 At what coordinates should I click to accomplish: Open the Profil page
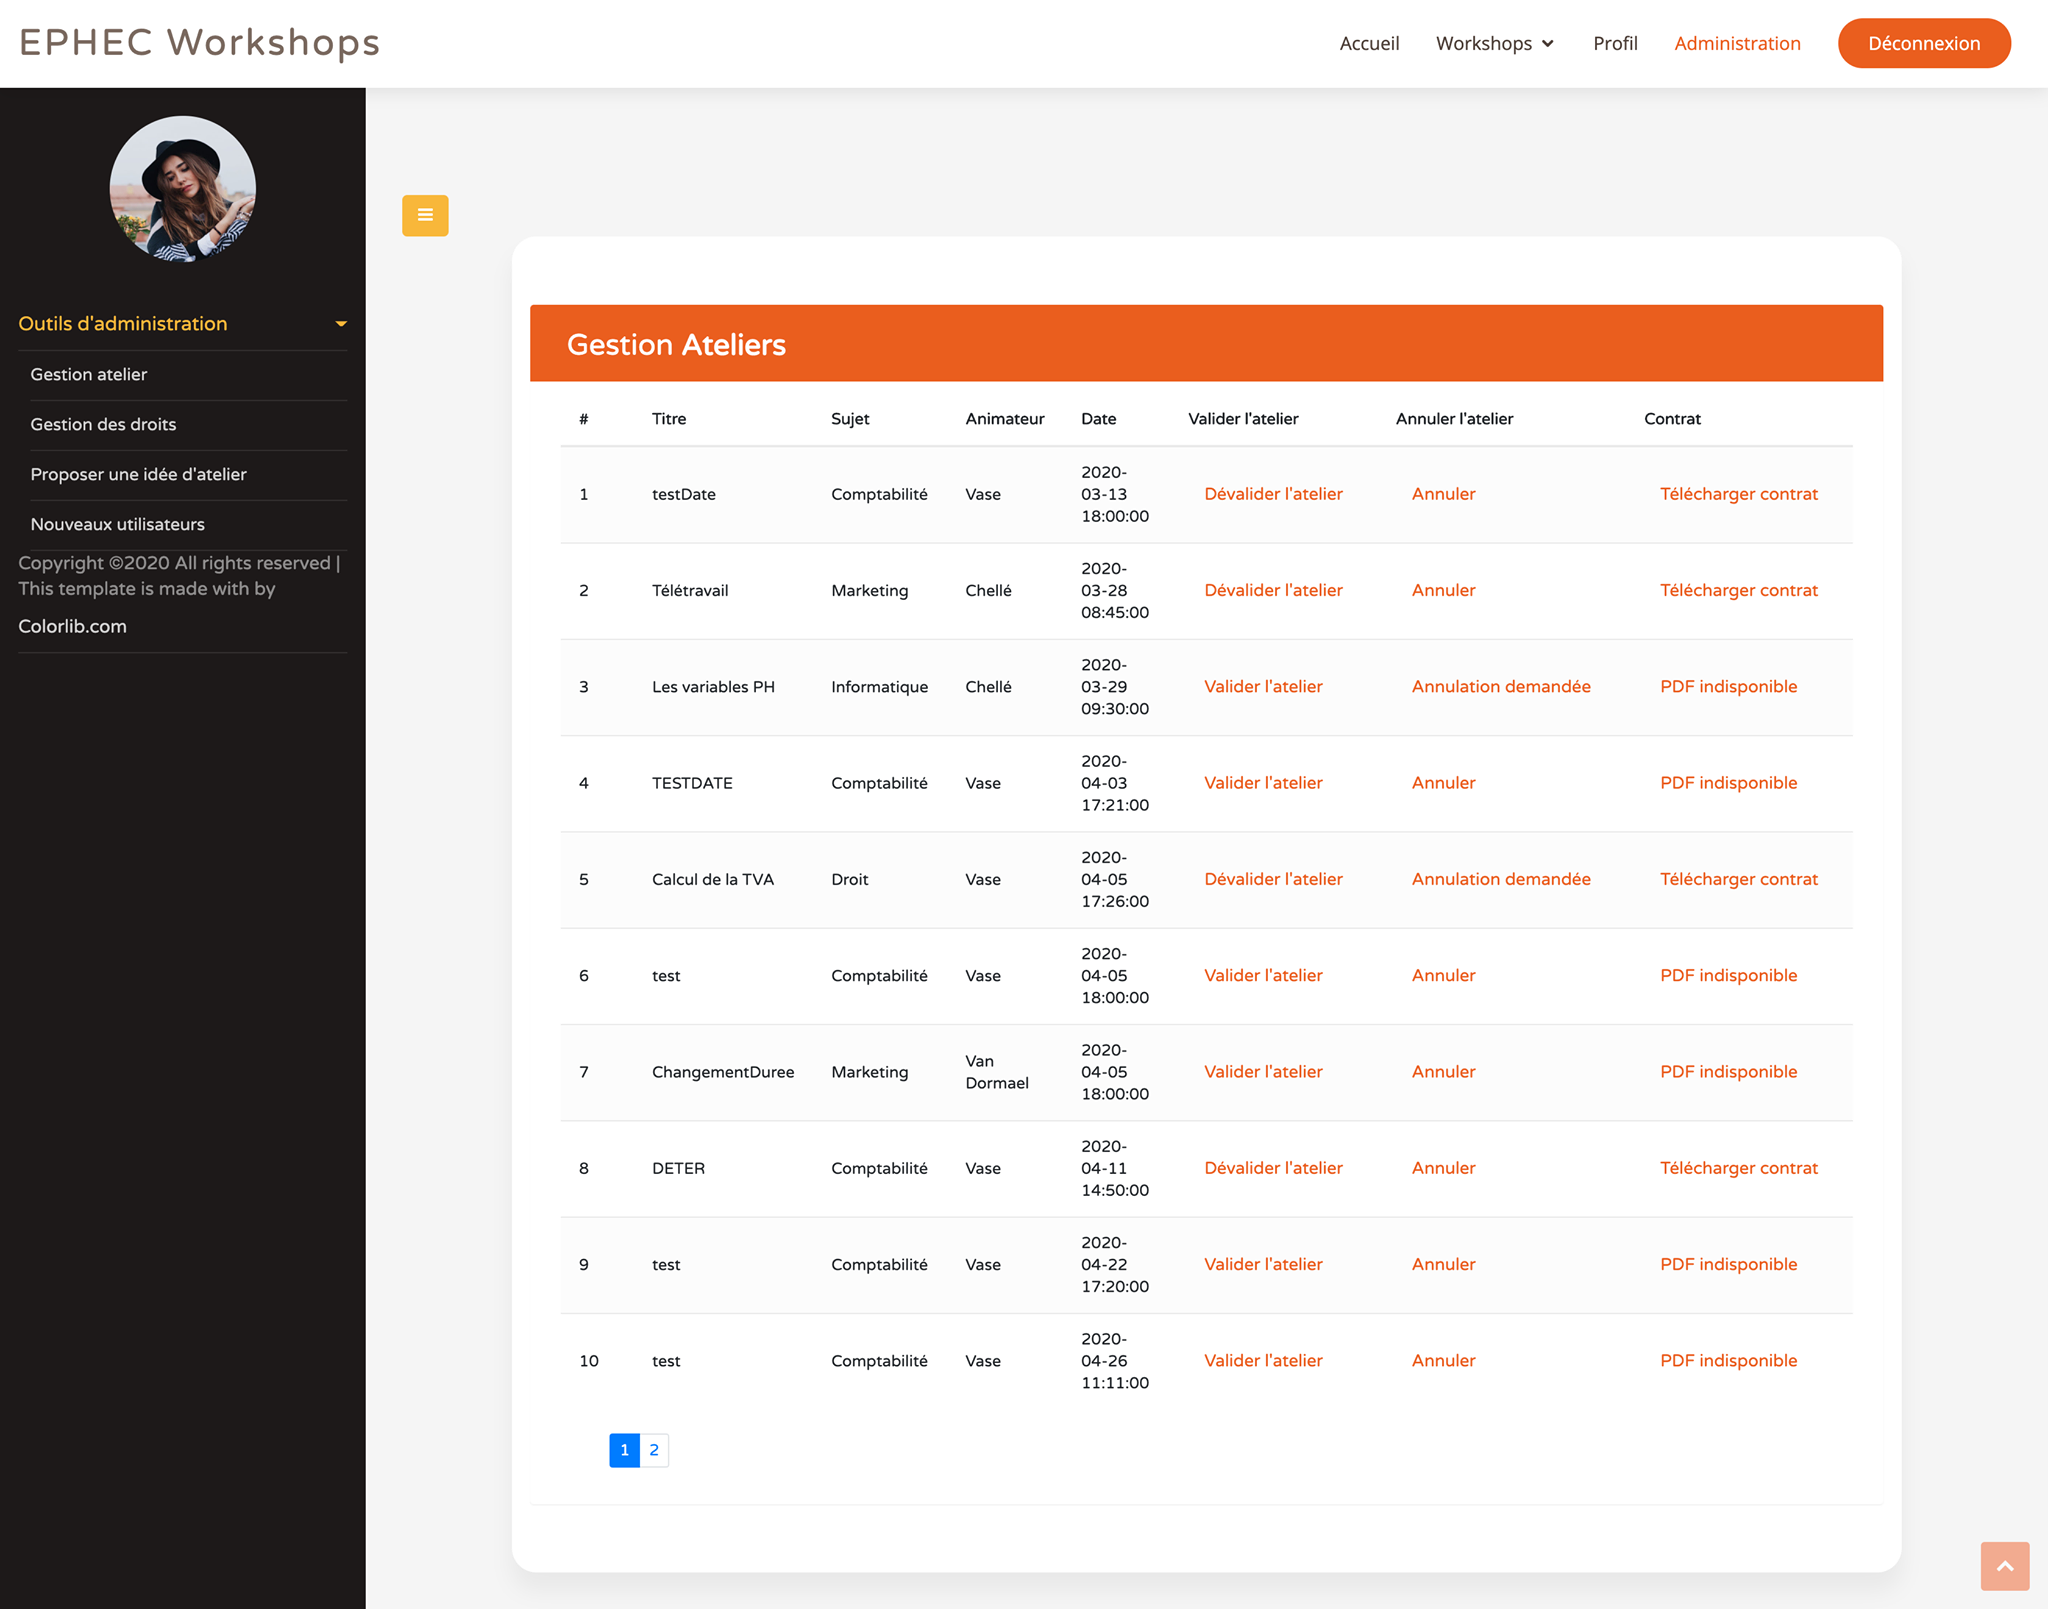coord(1615,43)
